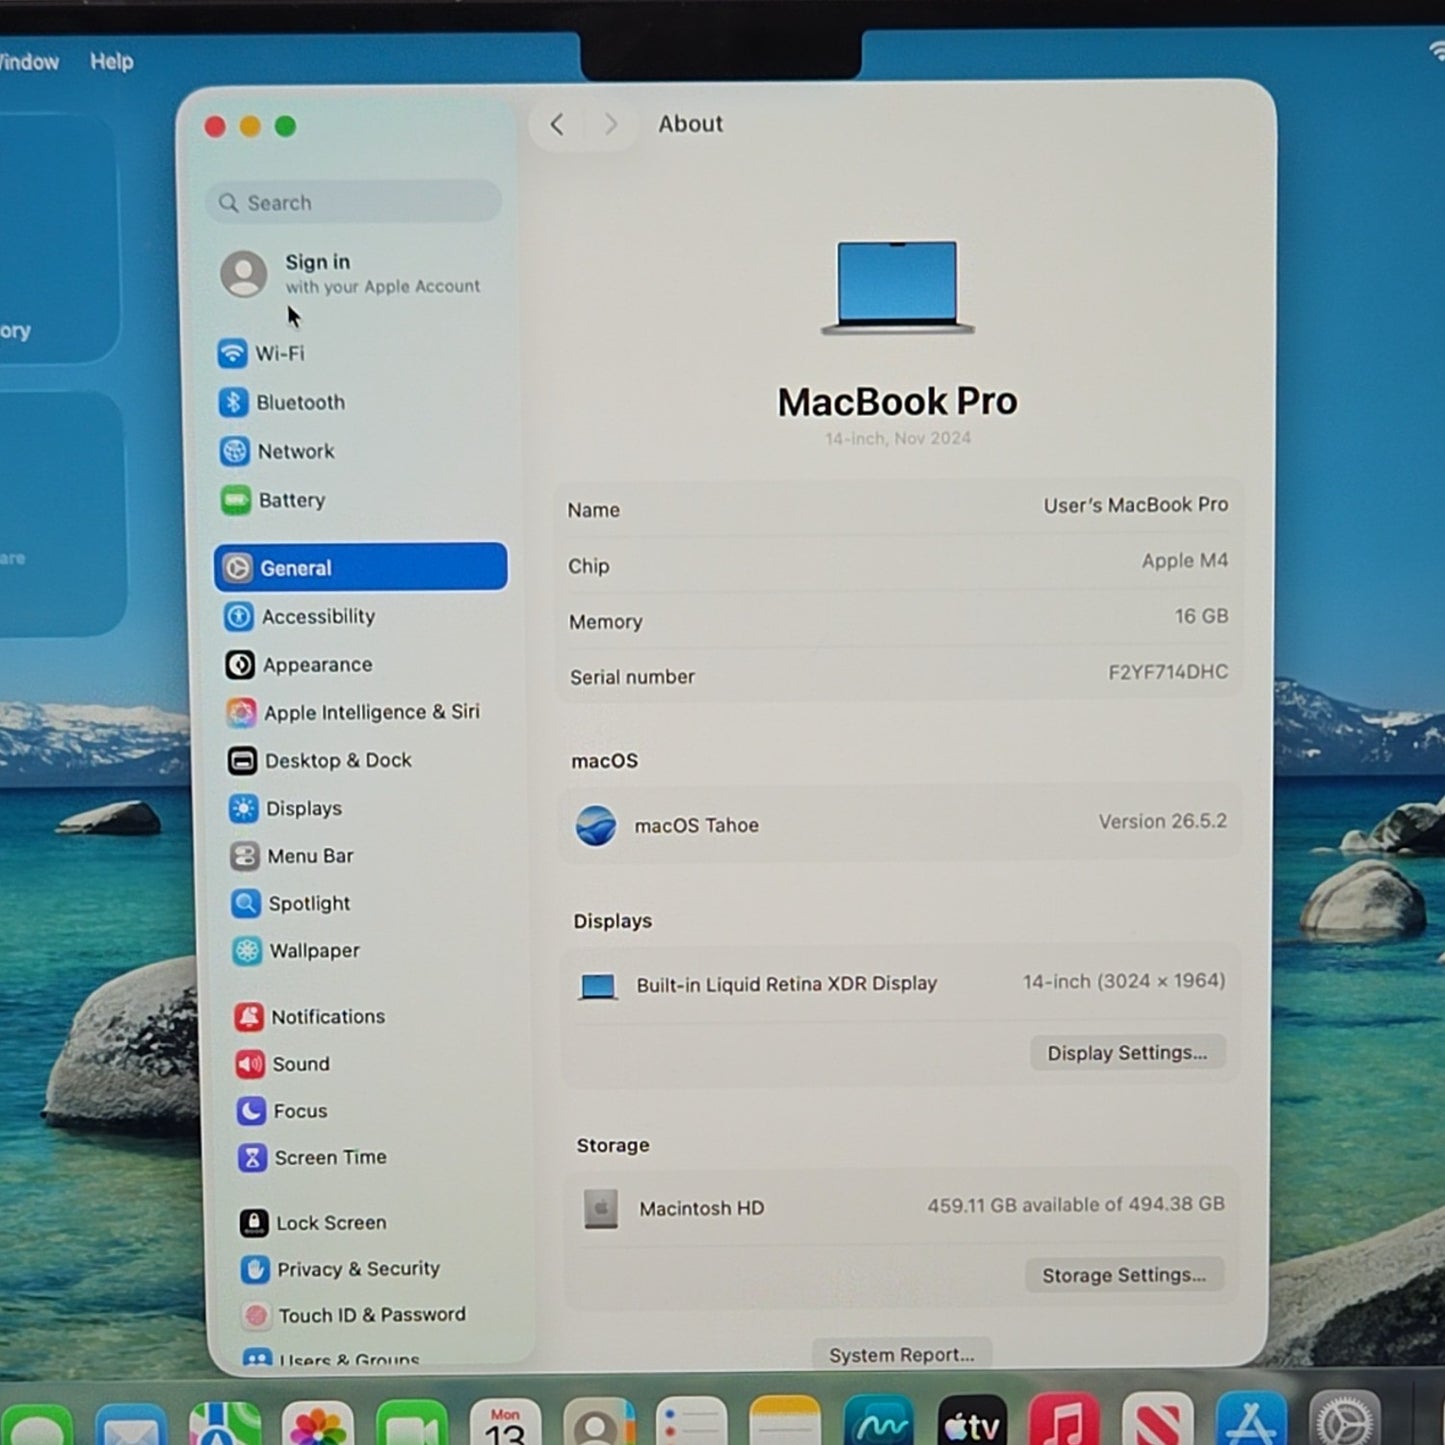Click Display Settings… button
This screenshot has height=1445, width=1445.
click(x=1127, y=1053)
